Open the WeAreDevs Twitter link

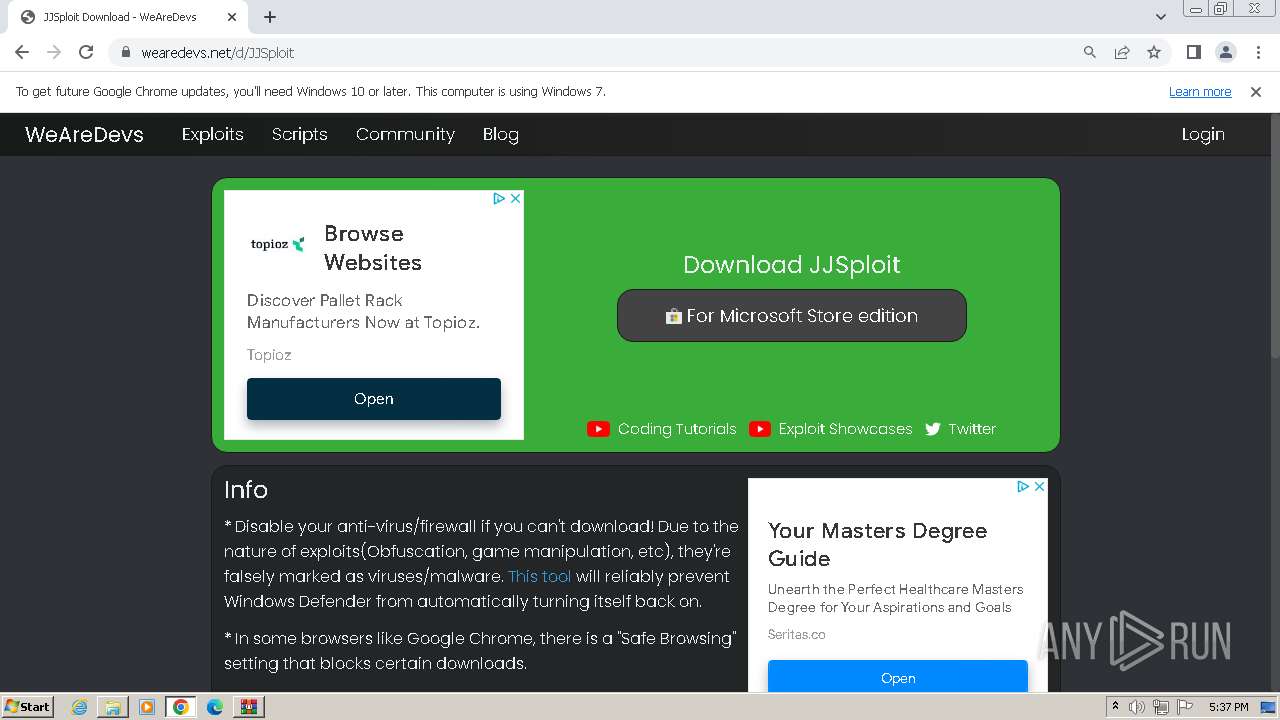click(x=960, y=429)
